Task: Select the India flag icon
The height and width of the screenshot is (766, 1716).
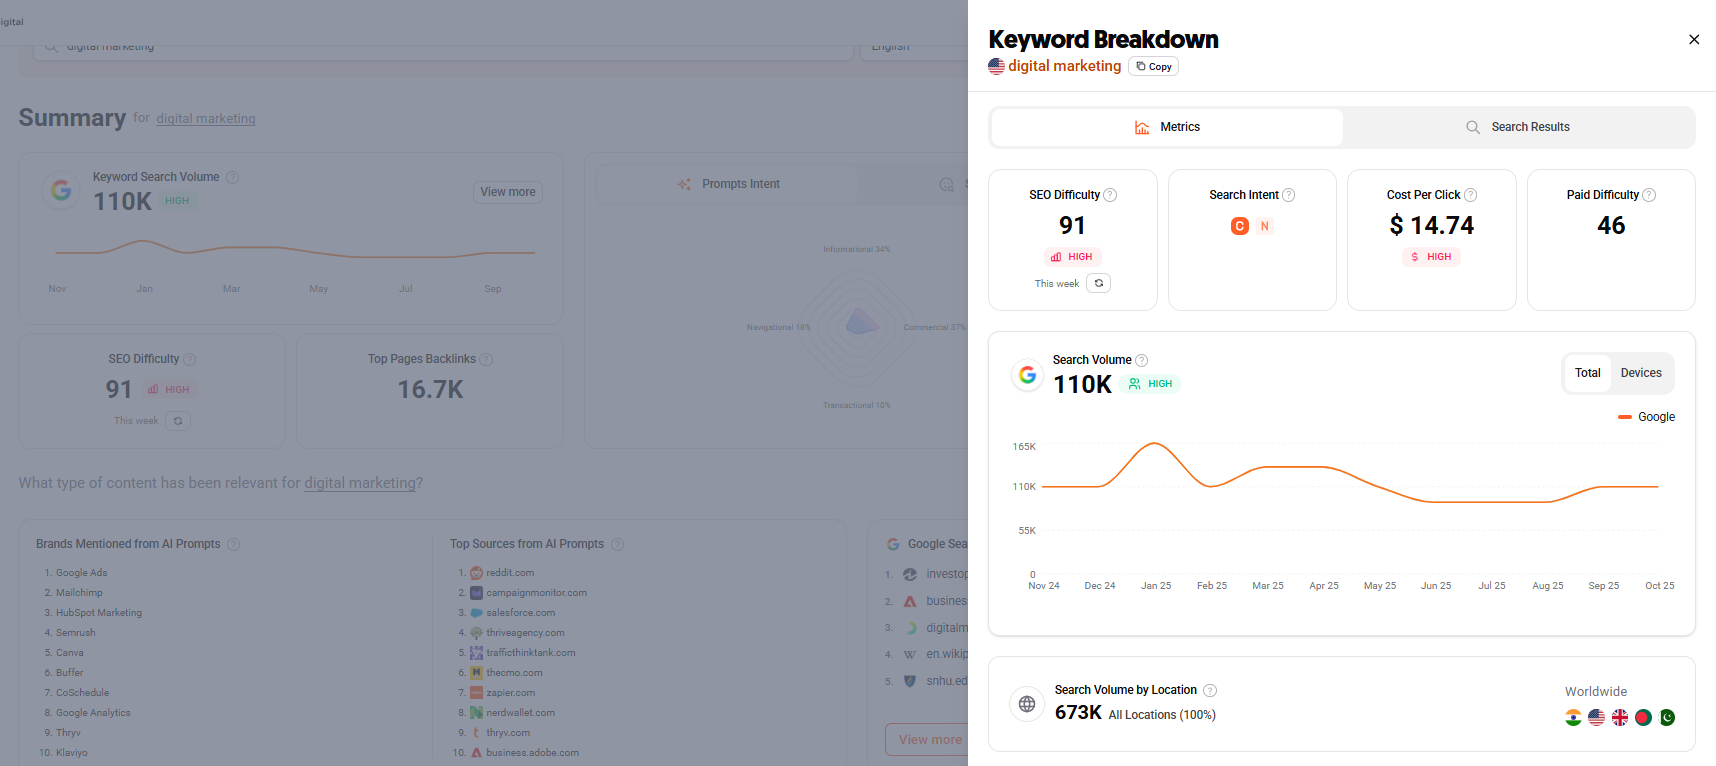Action: [x=1573, y=717]
